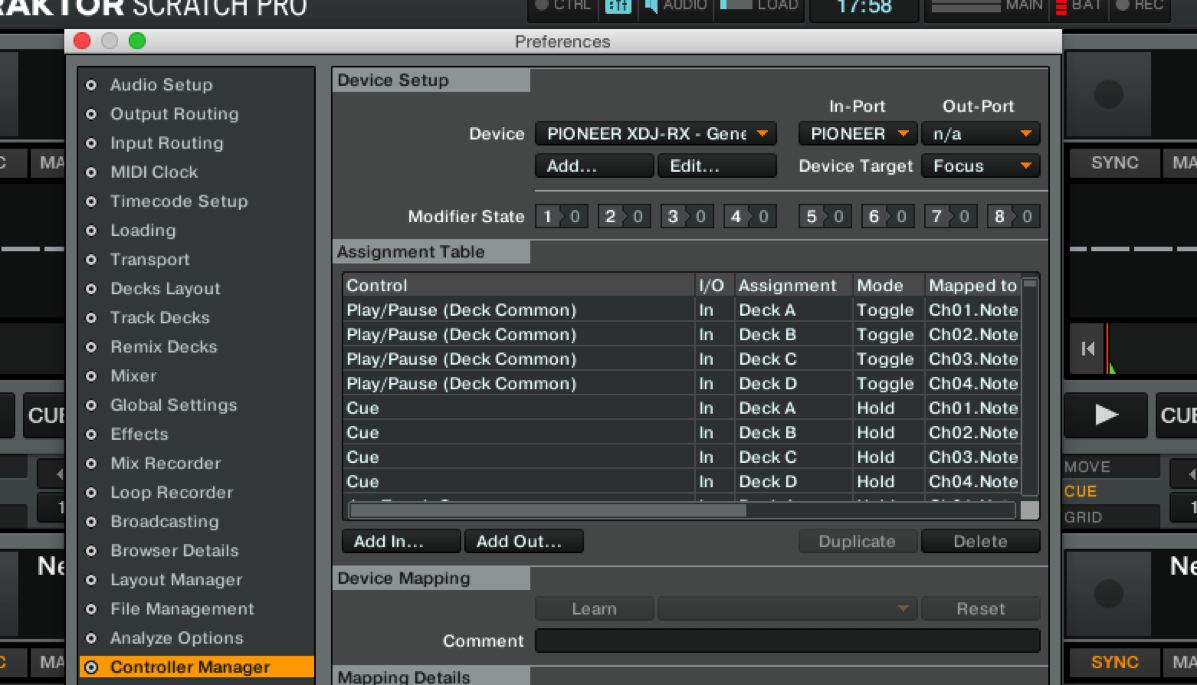
Task: Click the assignment table horizontal scrollbar
Action: 547,510
